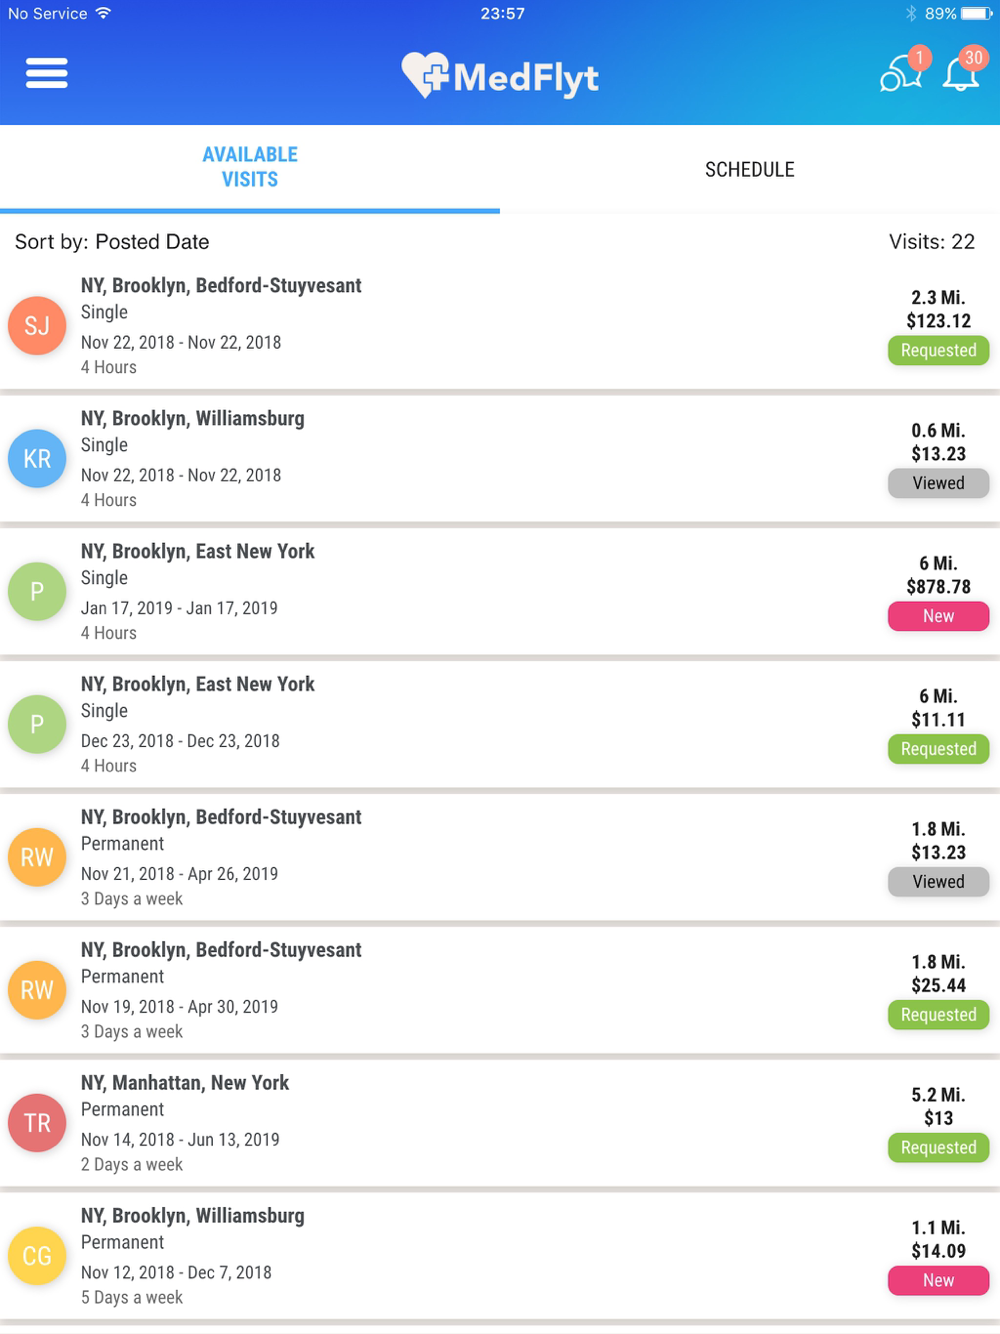Tap the CG patient avatar
The image size is (1000, 1334).
[37, 1256]
